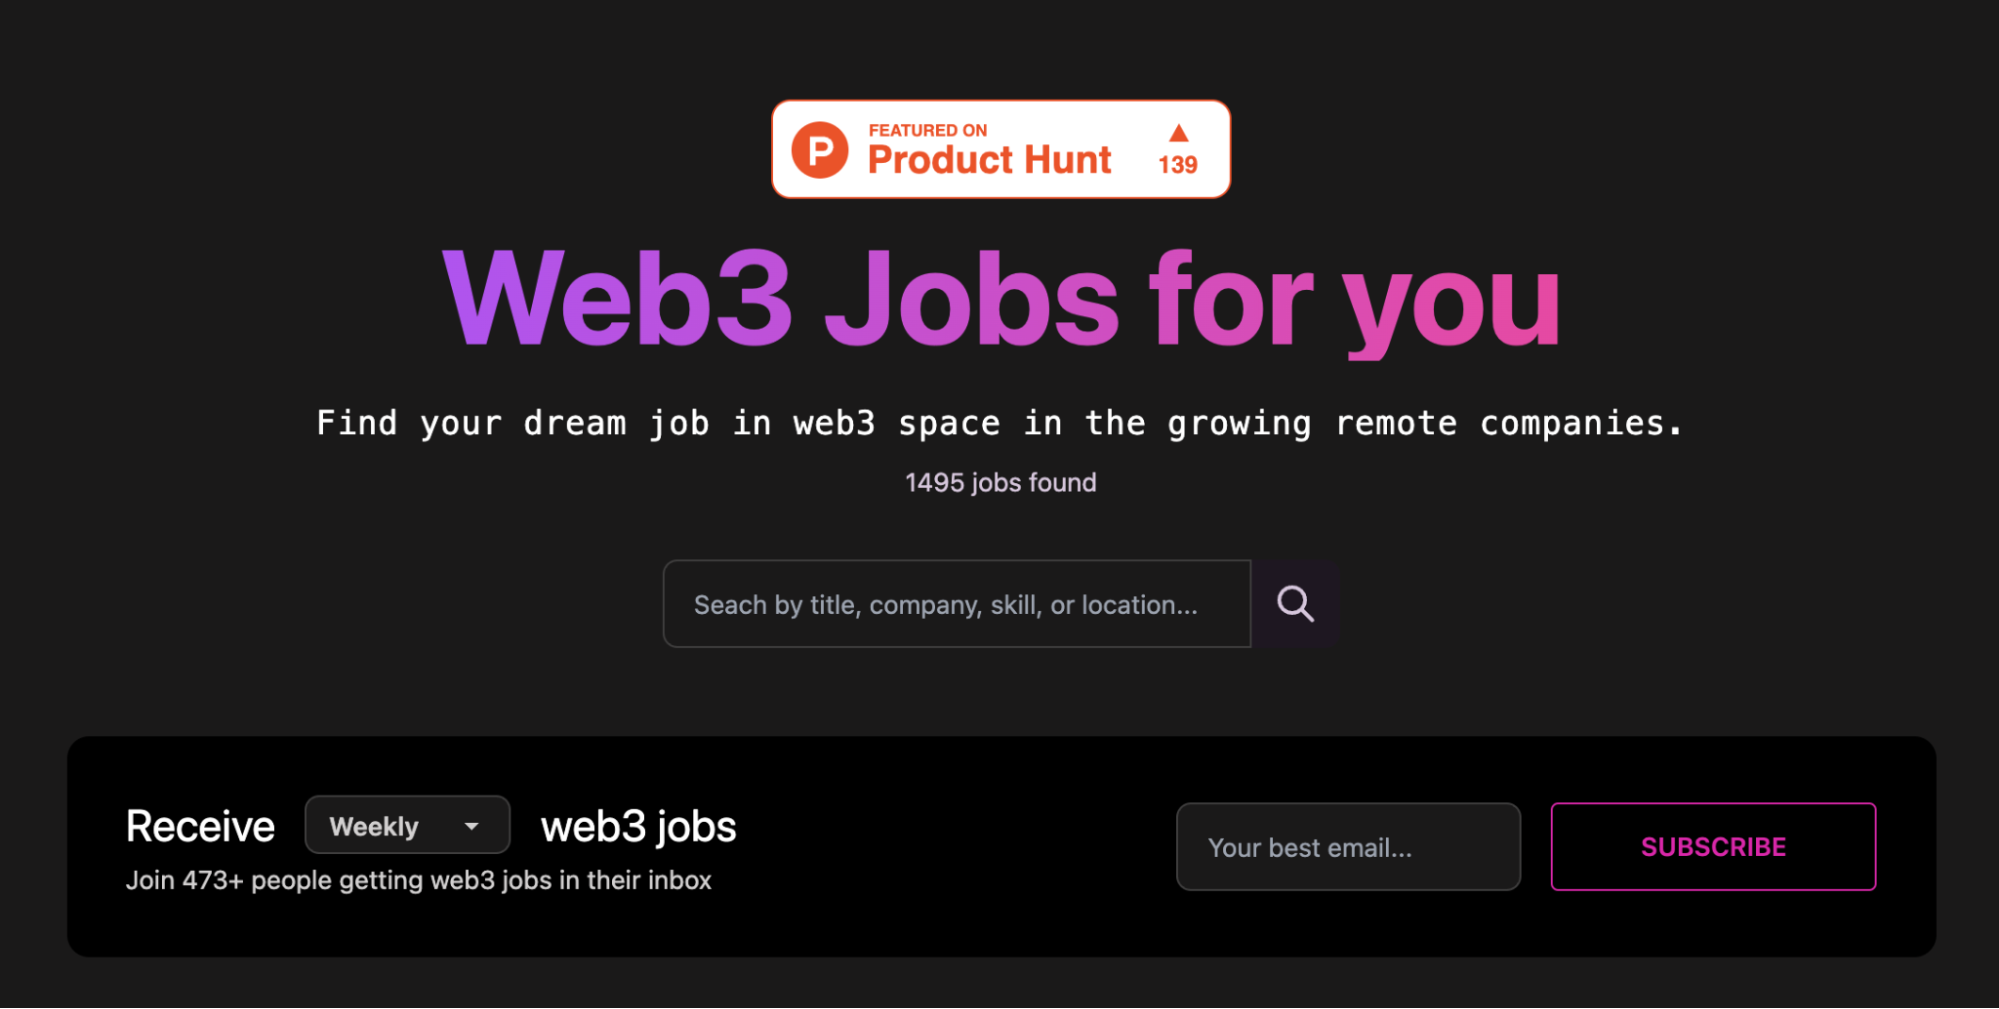Click the word "Weekly" in selector
This screenshot has height=1009, width=1999.
coord(374,827)
